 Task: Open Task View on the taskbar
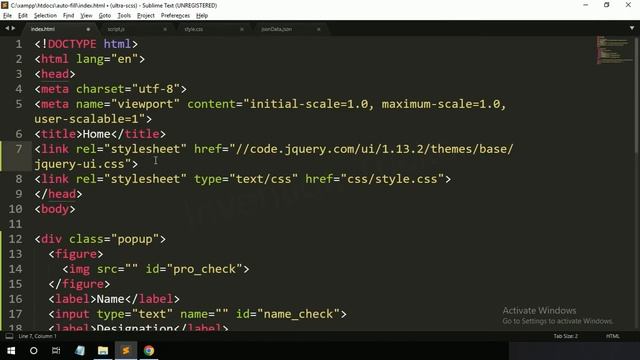(56, 351)
